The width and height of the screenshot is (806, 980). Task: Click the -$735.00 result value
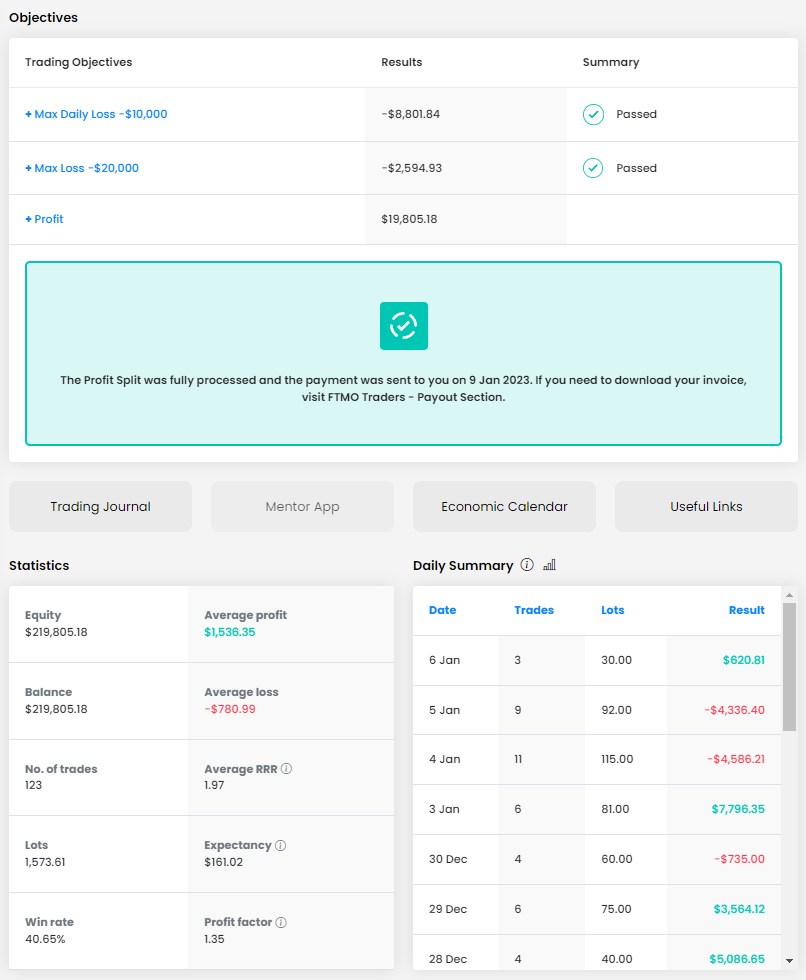click(x=740, y=859)
